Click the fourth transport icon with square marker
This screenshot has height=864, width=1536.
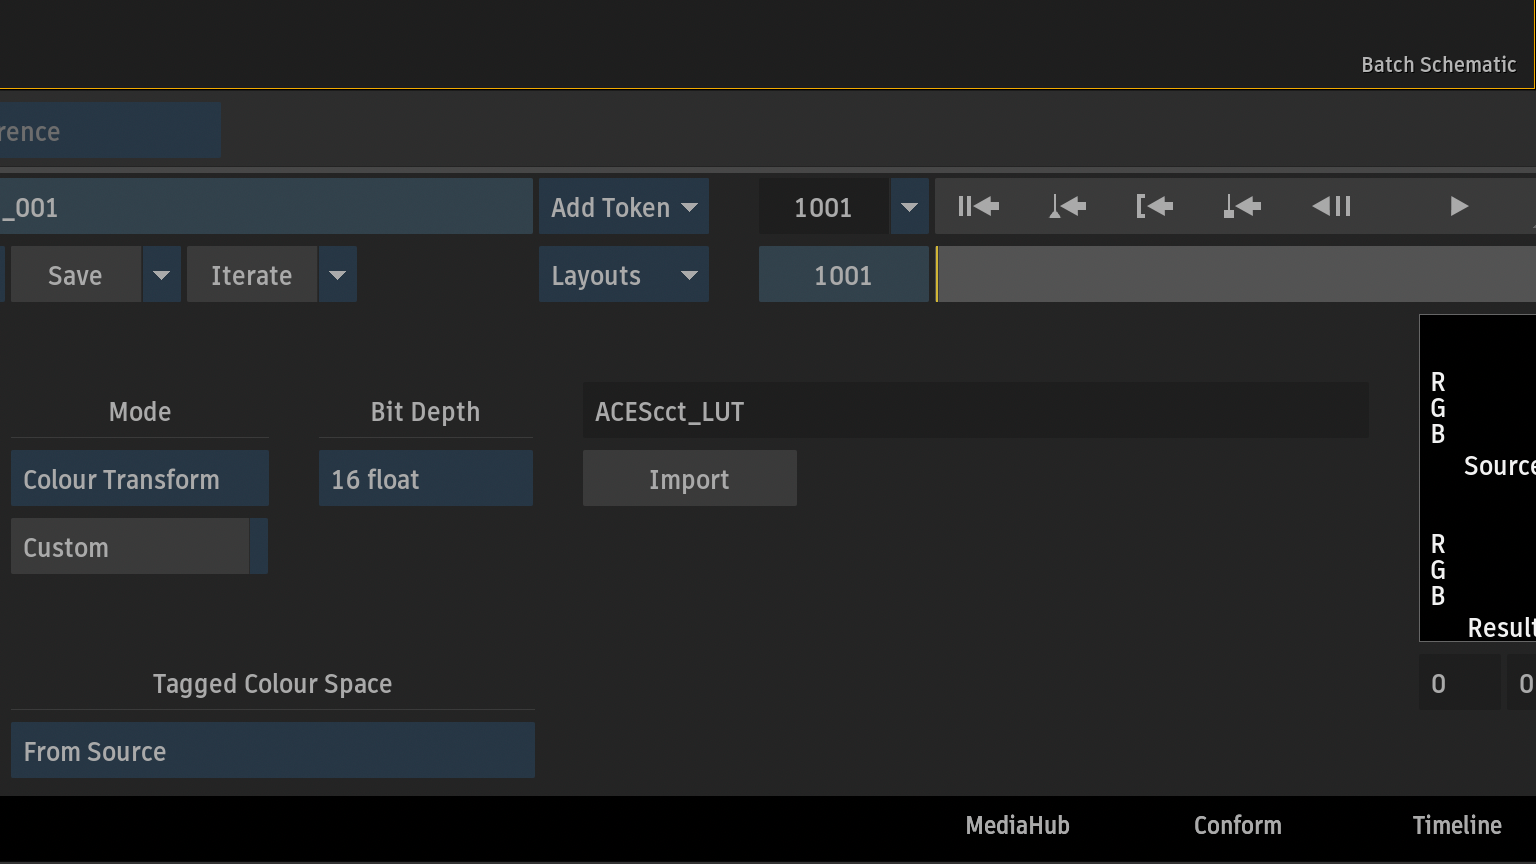tap(1242, 207)
